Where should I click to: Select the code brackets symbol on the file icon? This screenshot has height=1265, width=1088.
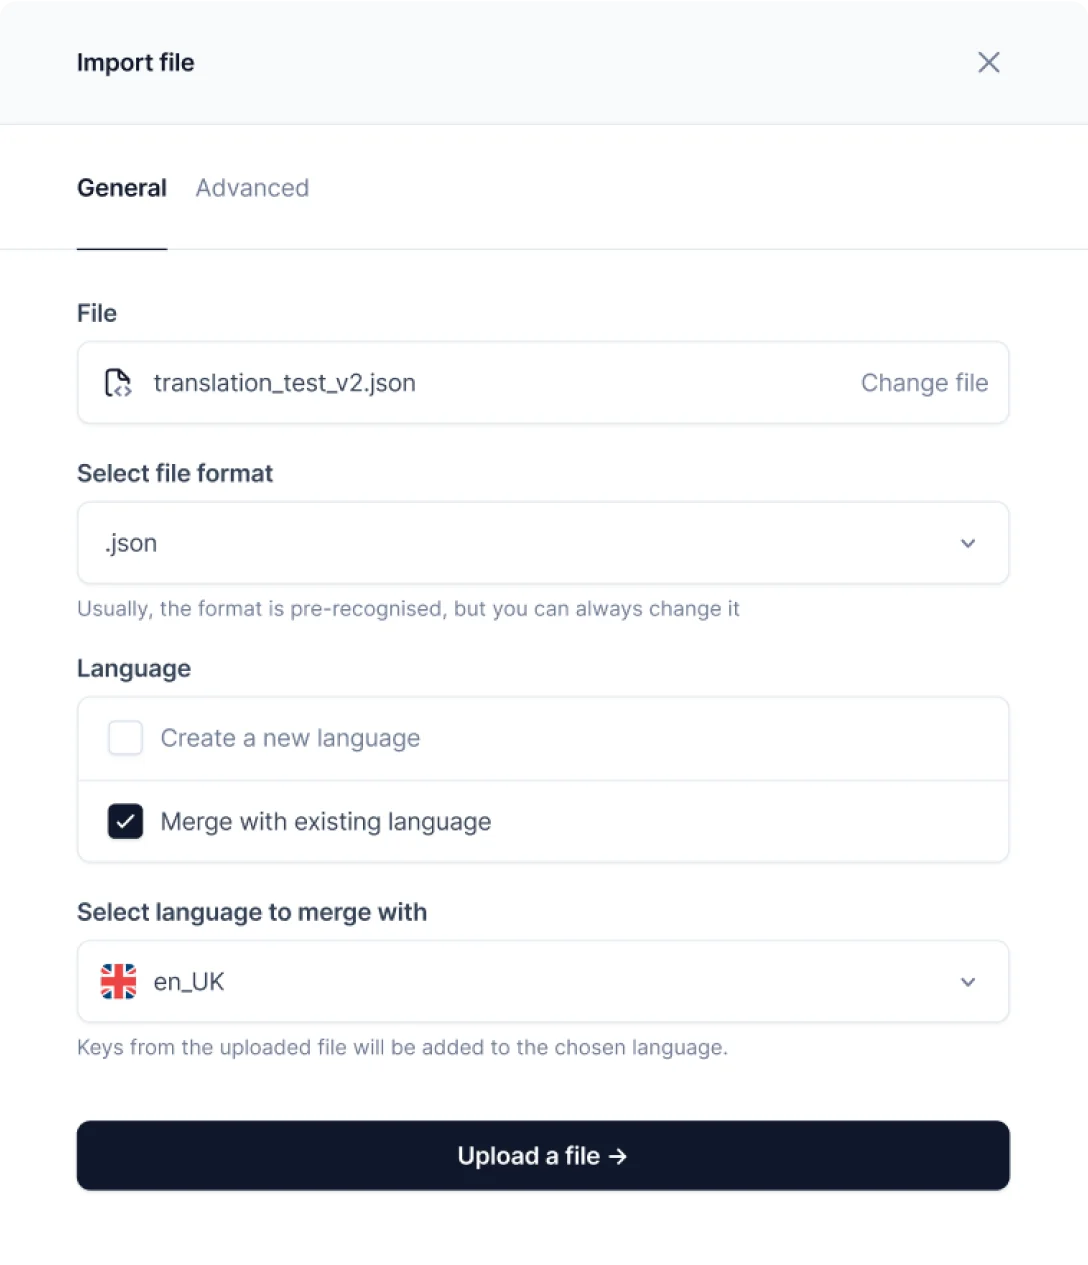click(x=121, y=390)
